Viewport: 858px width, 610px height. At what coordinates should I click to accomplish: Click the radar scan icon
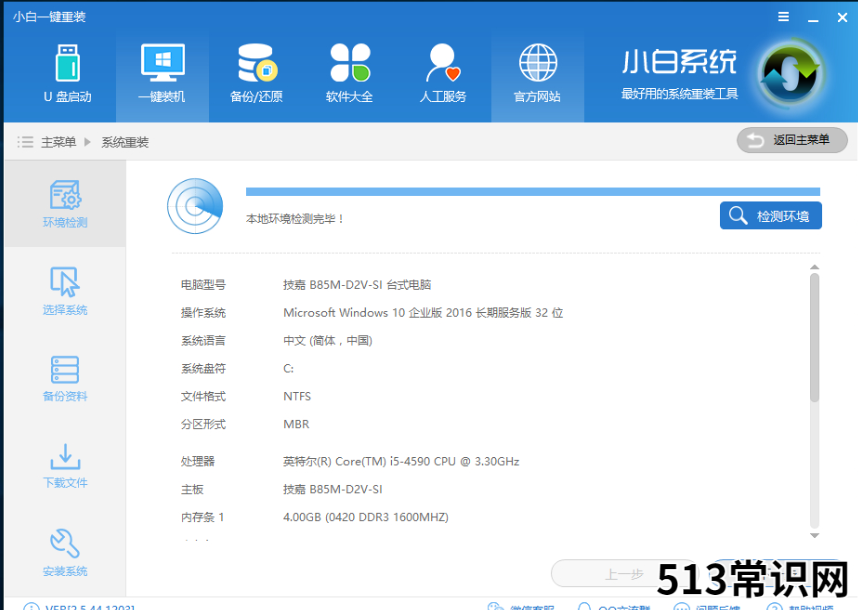coord(195,206)
